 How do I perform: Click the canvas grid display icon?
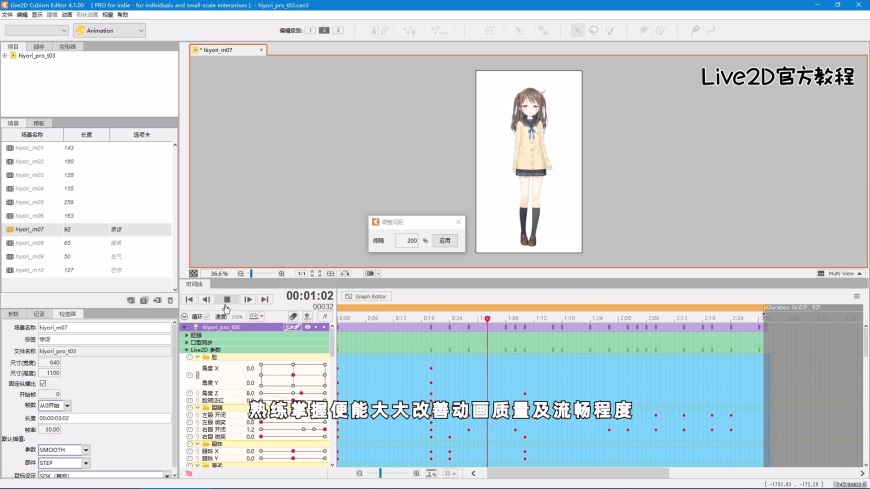(x=331, y=274)
